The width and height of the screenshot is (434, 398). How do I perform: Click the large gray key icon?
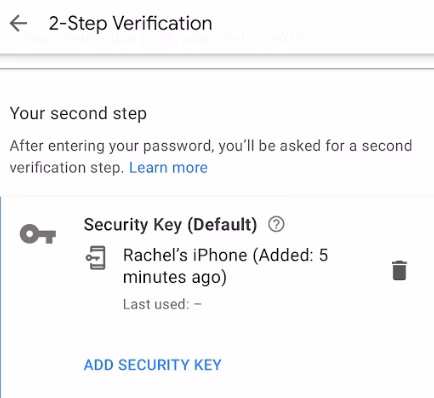[x=38, y=234]
